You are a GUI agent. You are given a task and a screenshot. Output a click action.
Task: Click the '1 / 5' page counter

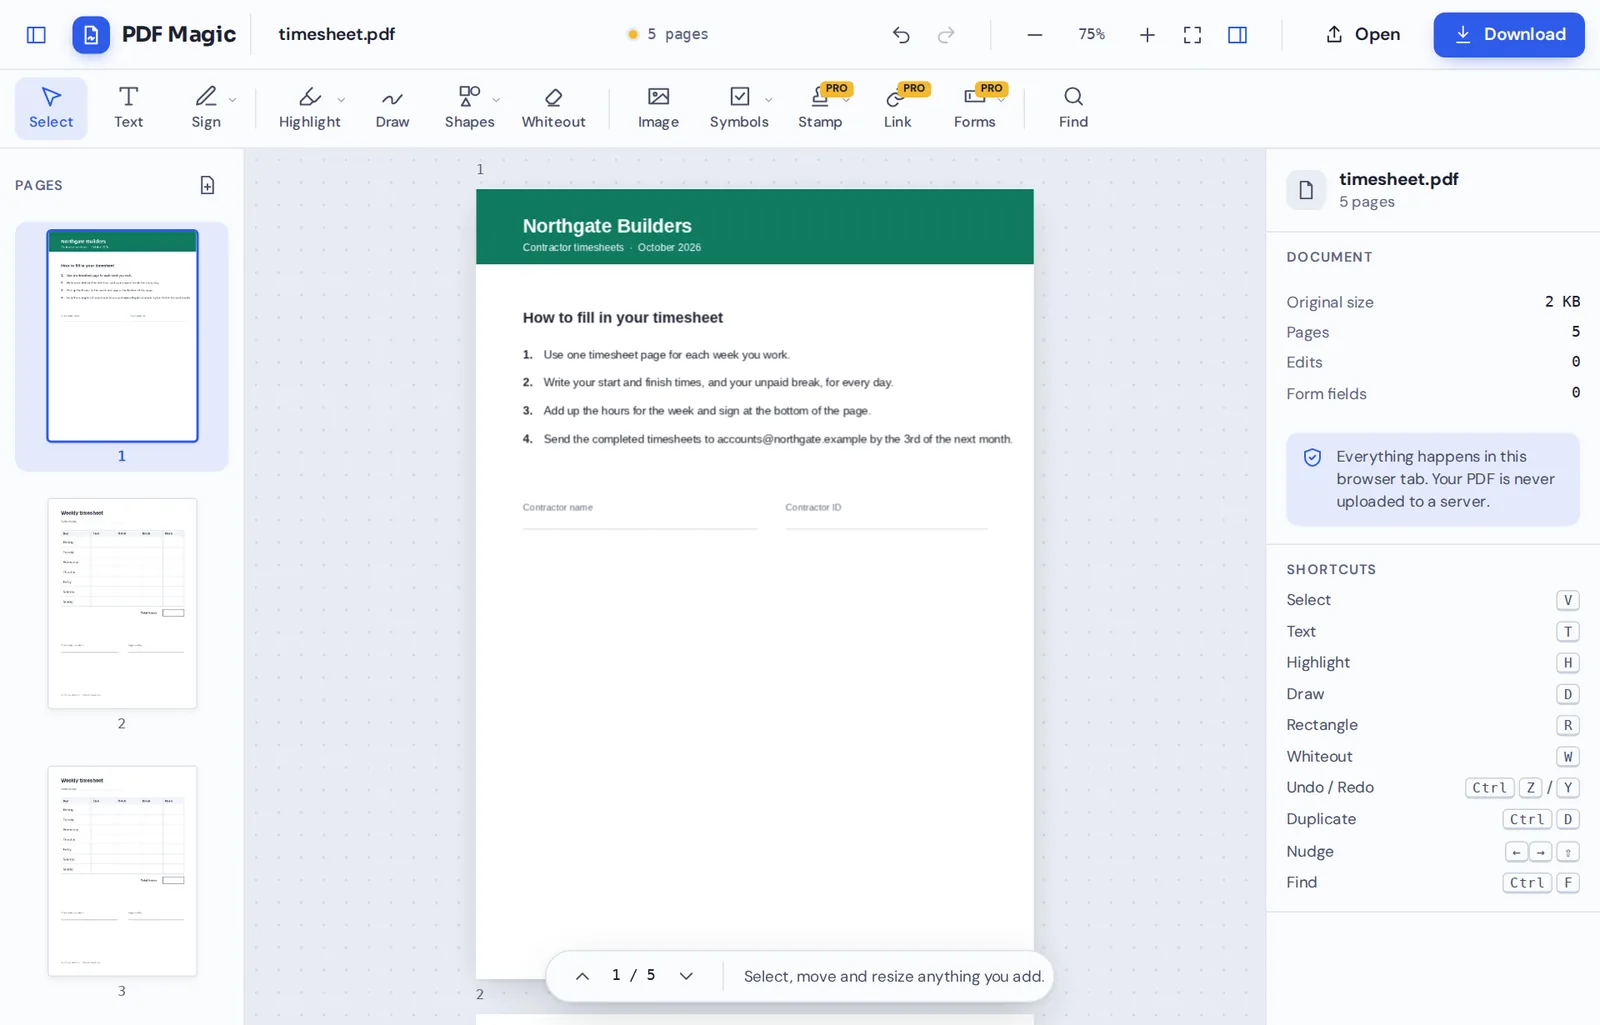pyautogui.click(x=633, y=975)
